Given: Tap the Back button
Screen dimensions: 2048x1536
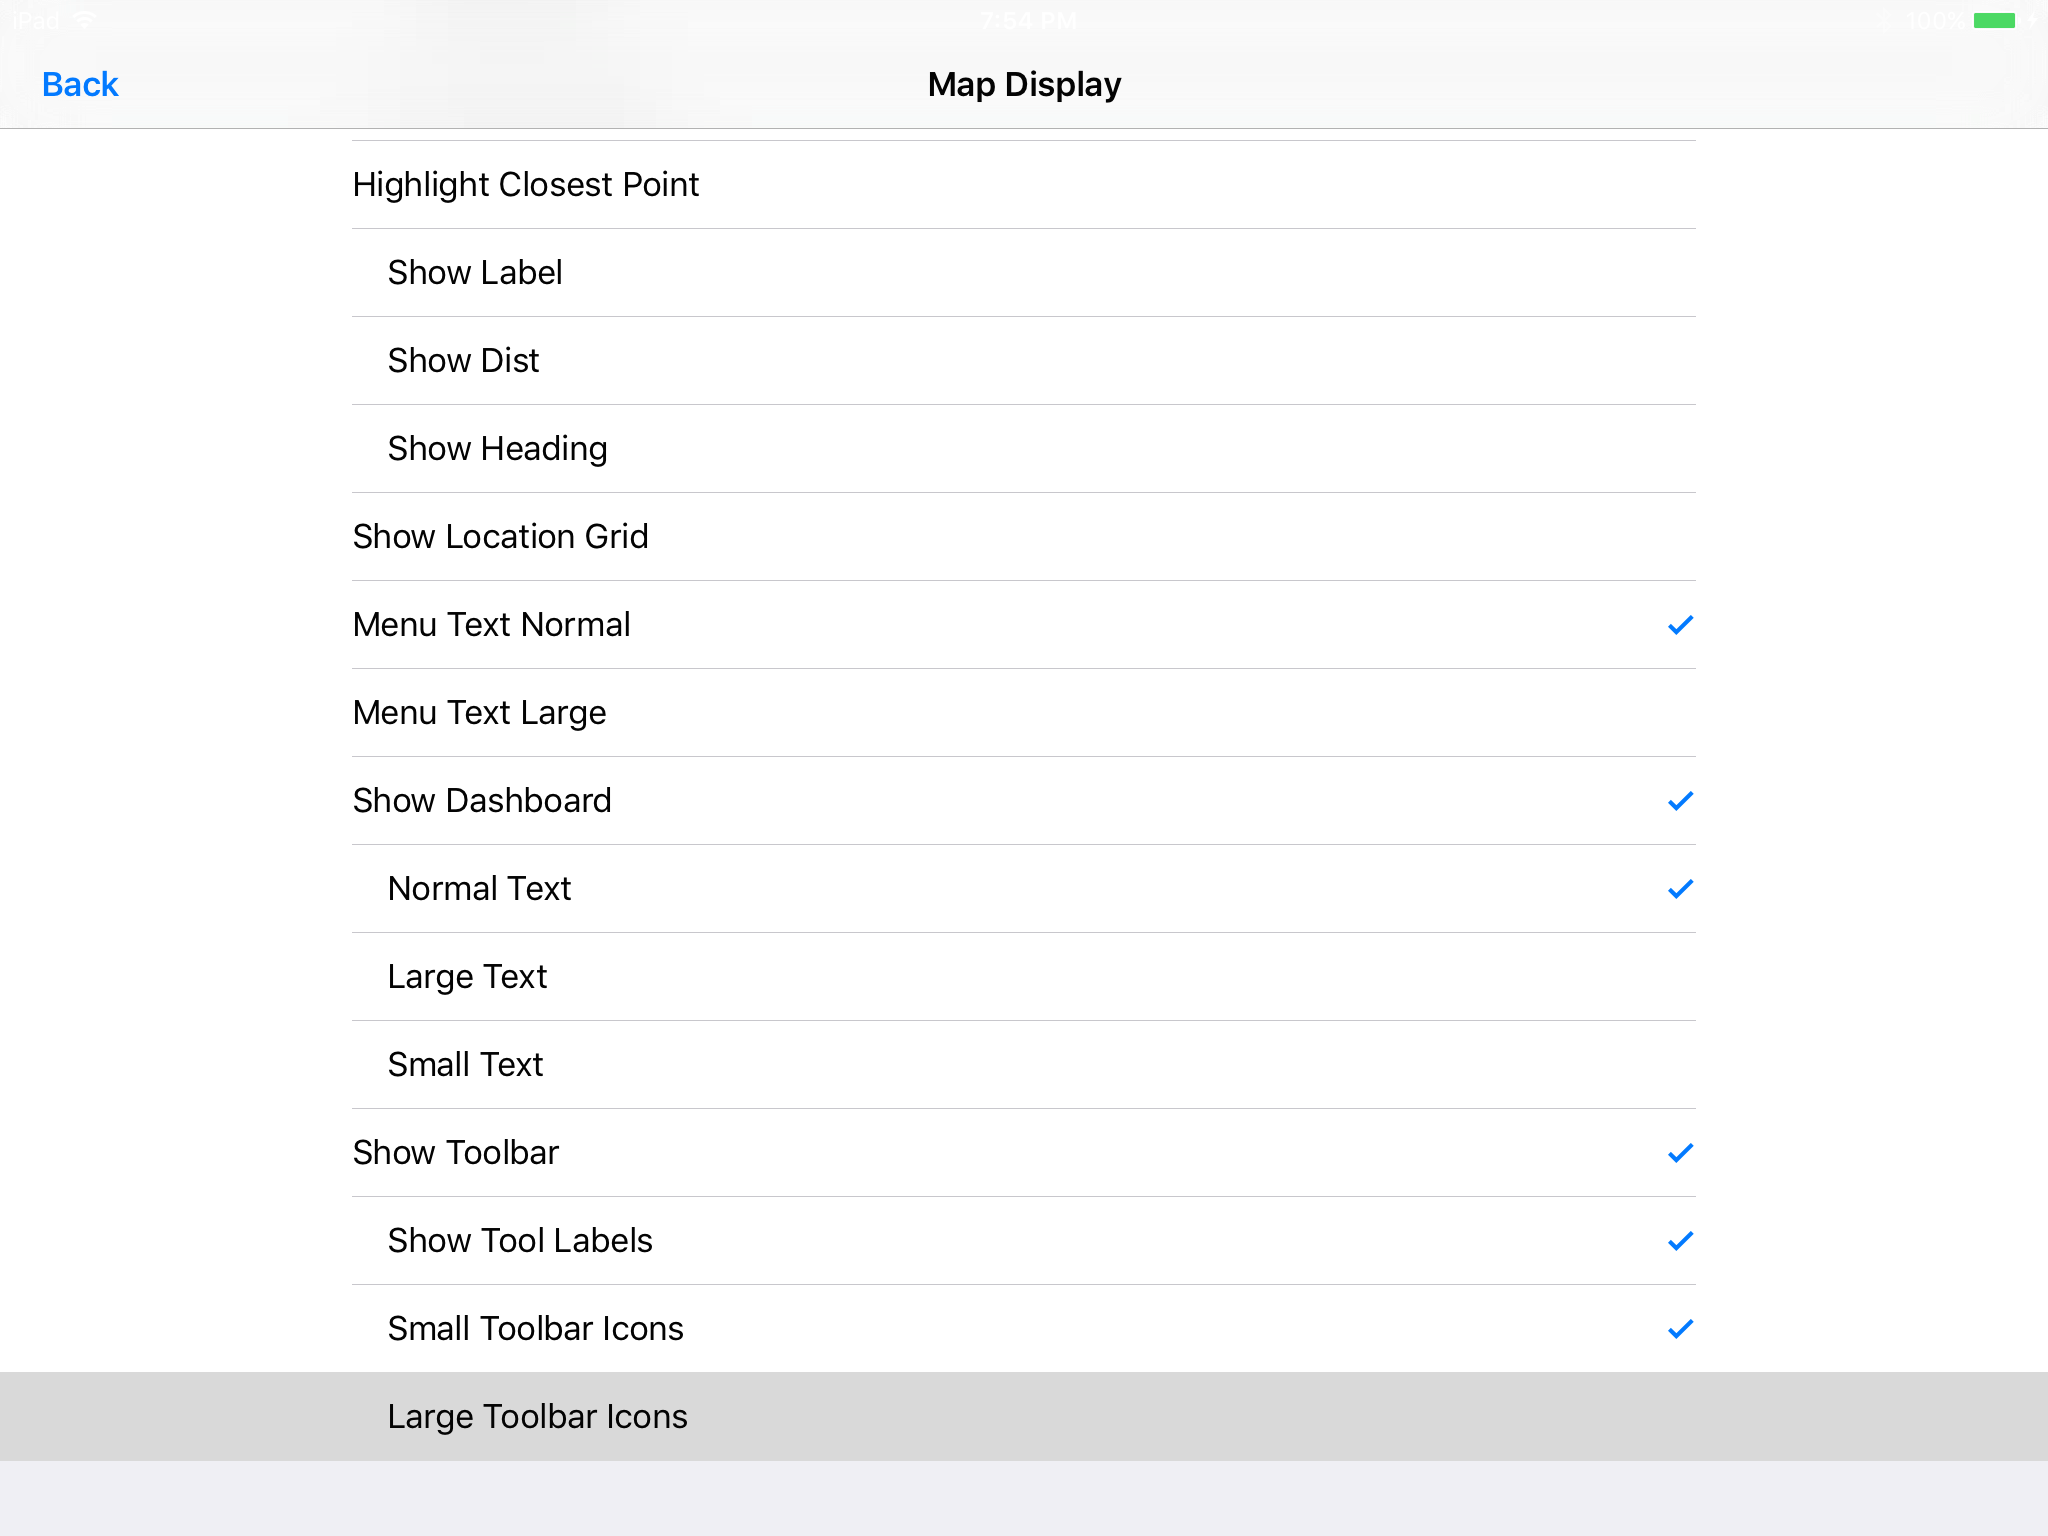Looking at the screenshot, I should 80,85.
